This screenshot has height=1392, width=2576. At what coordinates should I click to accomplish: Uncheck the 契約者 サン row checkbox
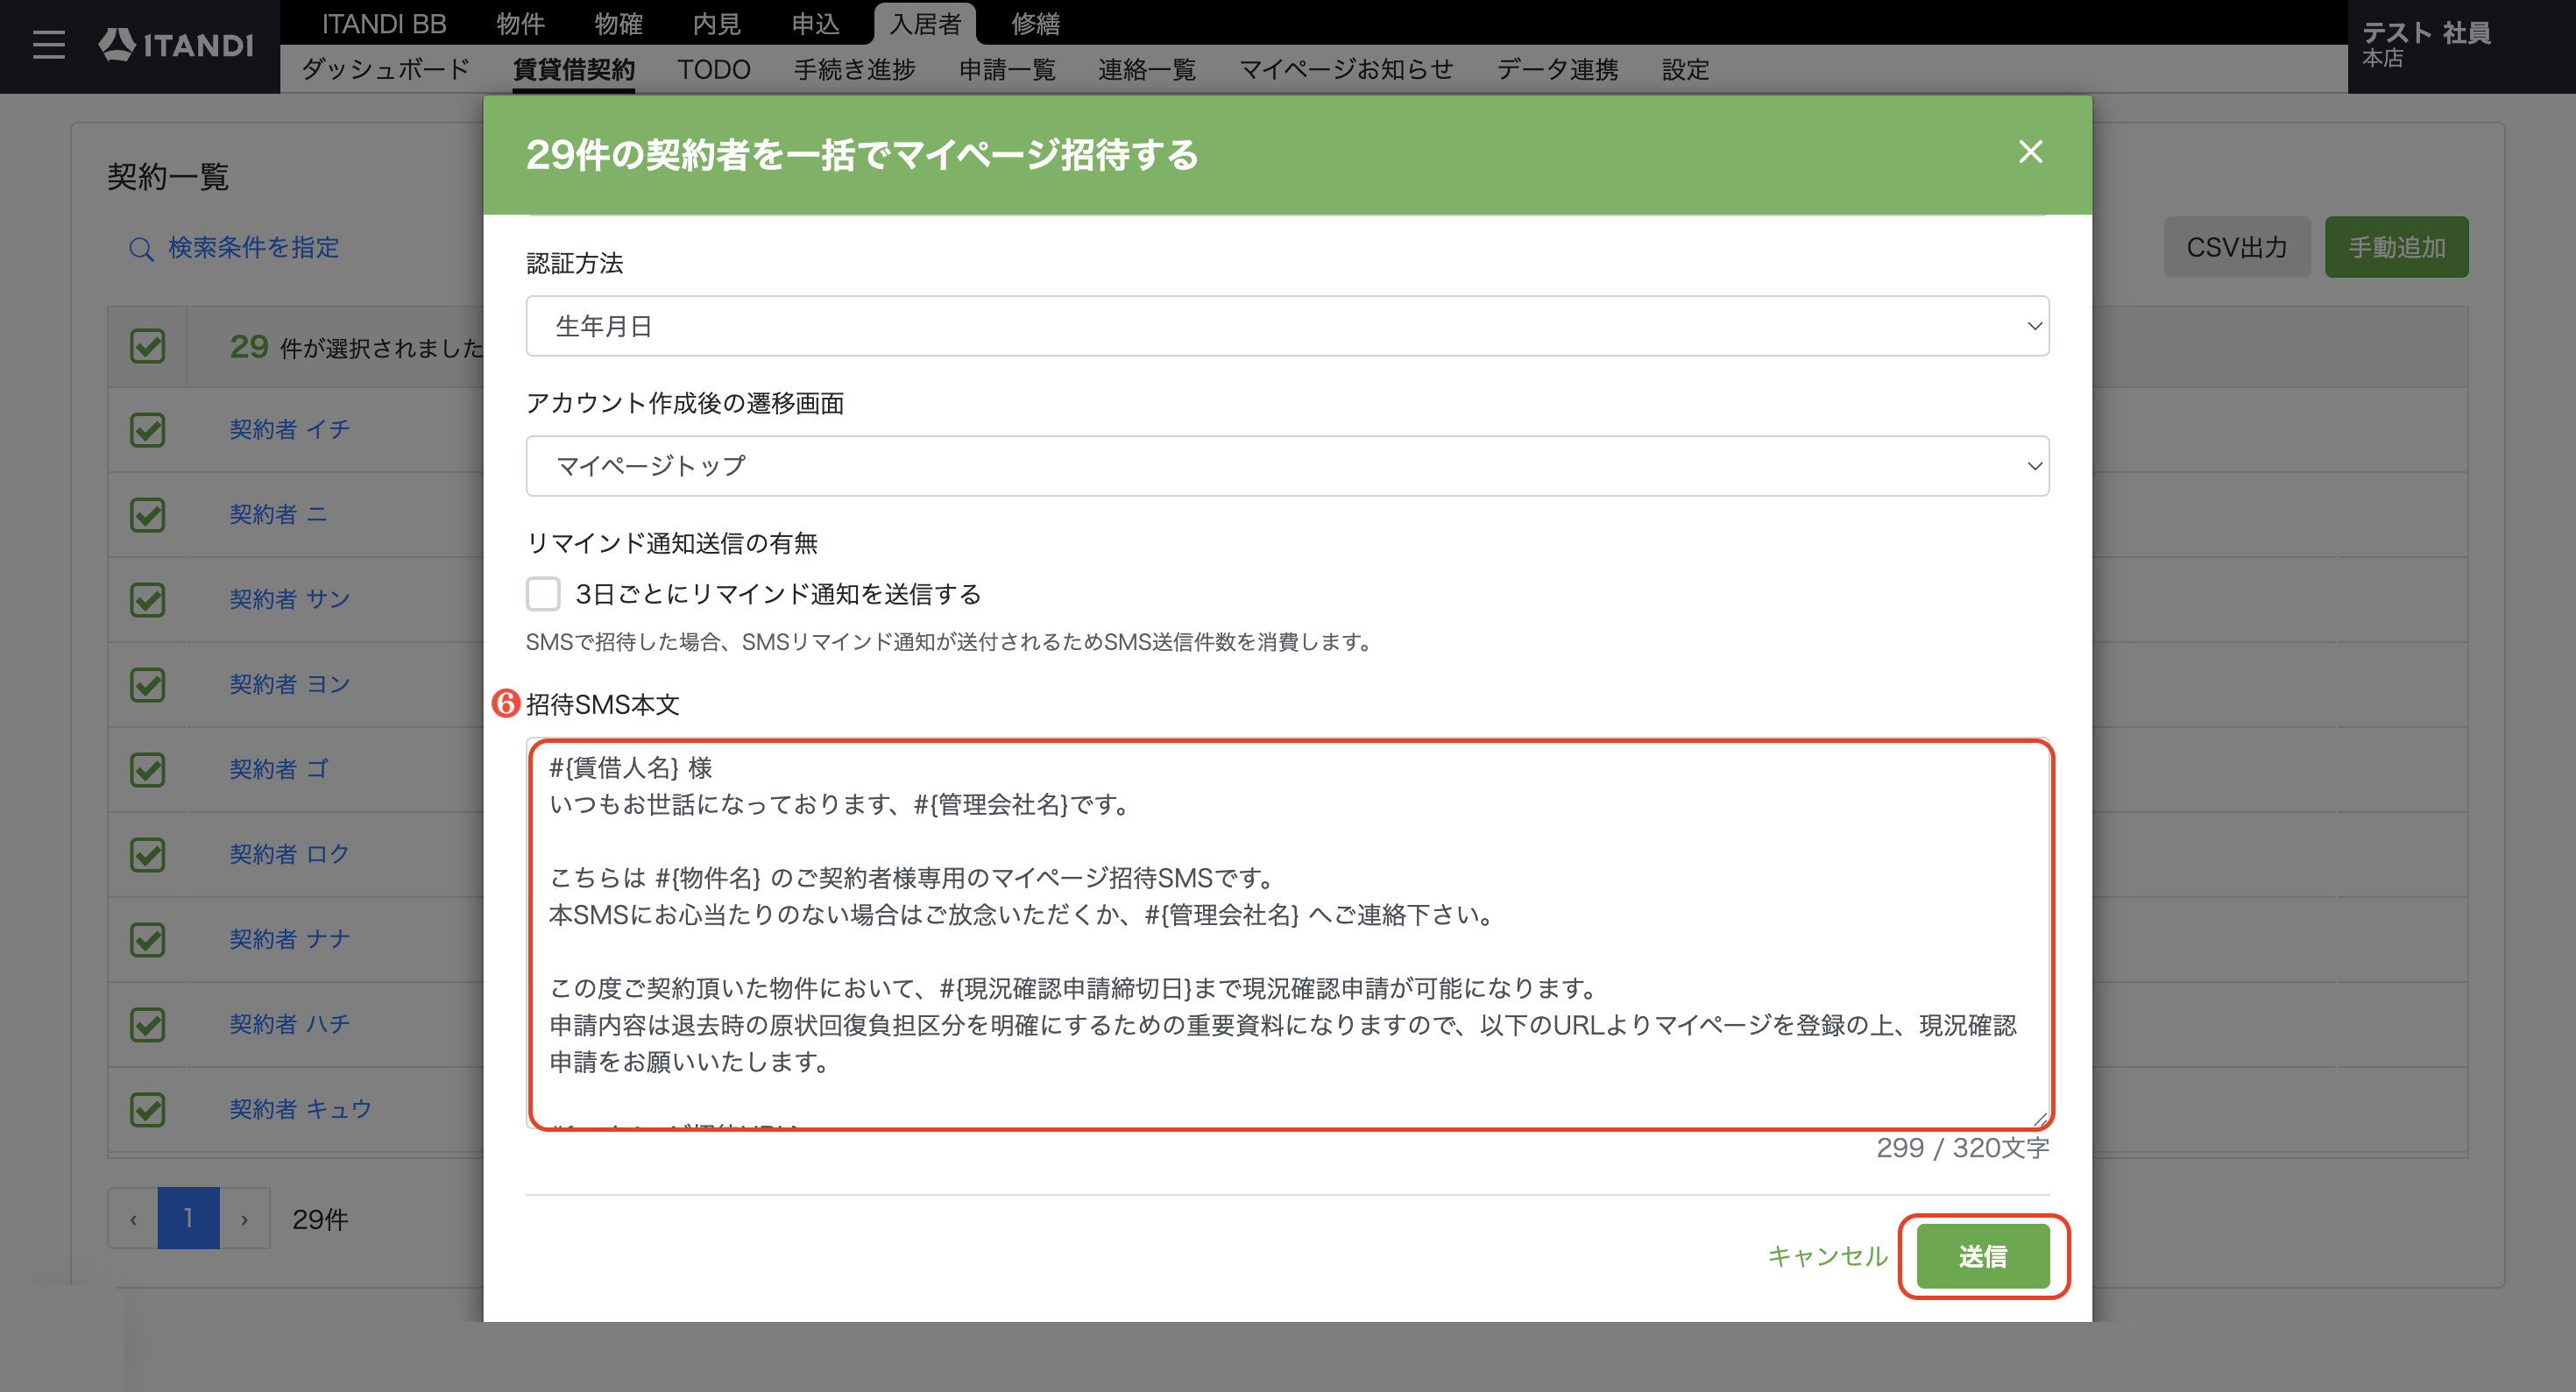148,600
